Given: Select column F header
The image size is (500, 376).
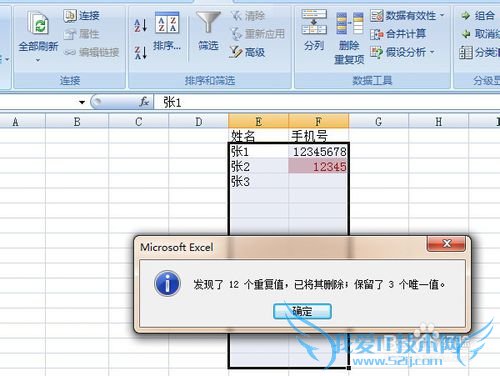Looking at the screenshot, I should click(x=319, y=122).
